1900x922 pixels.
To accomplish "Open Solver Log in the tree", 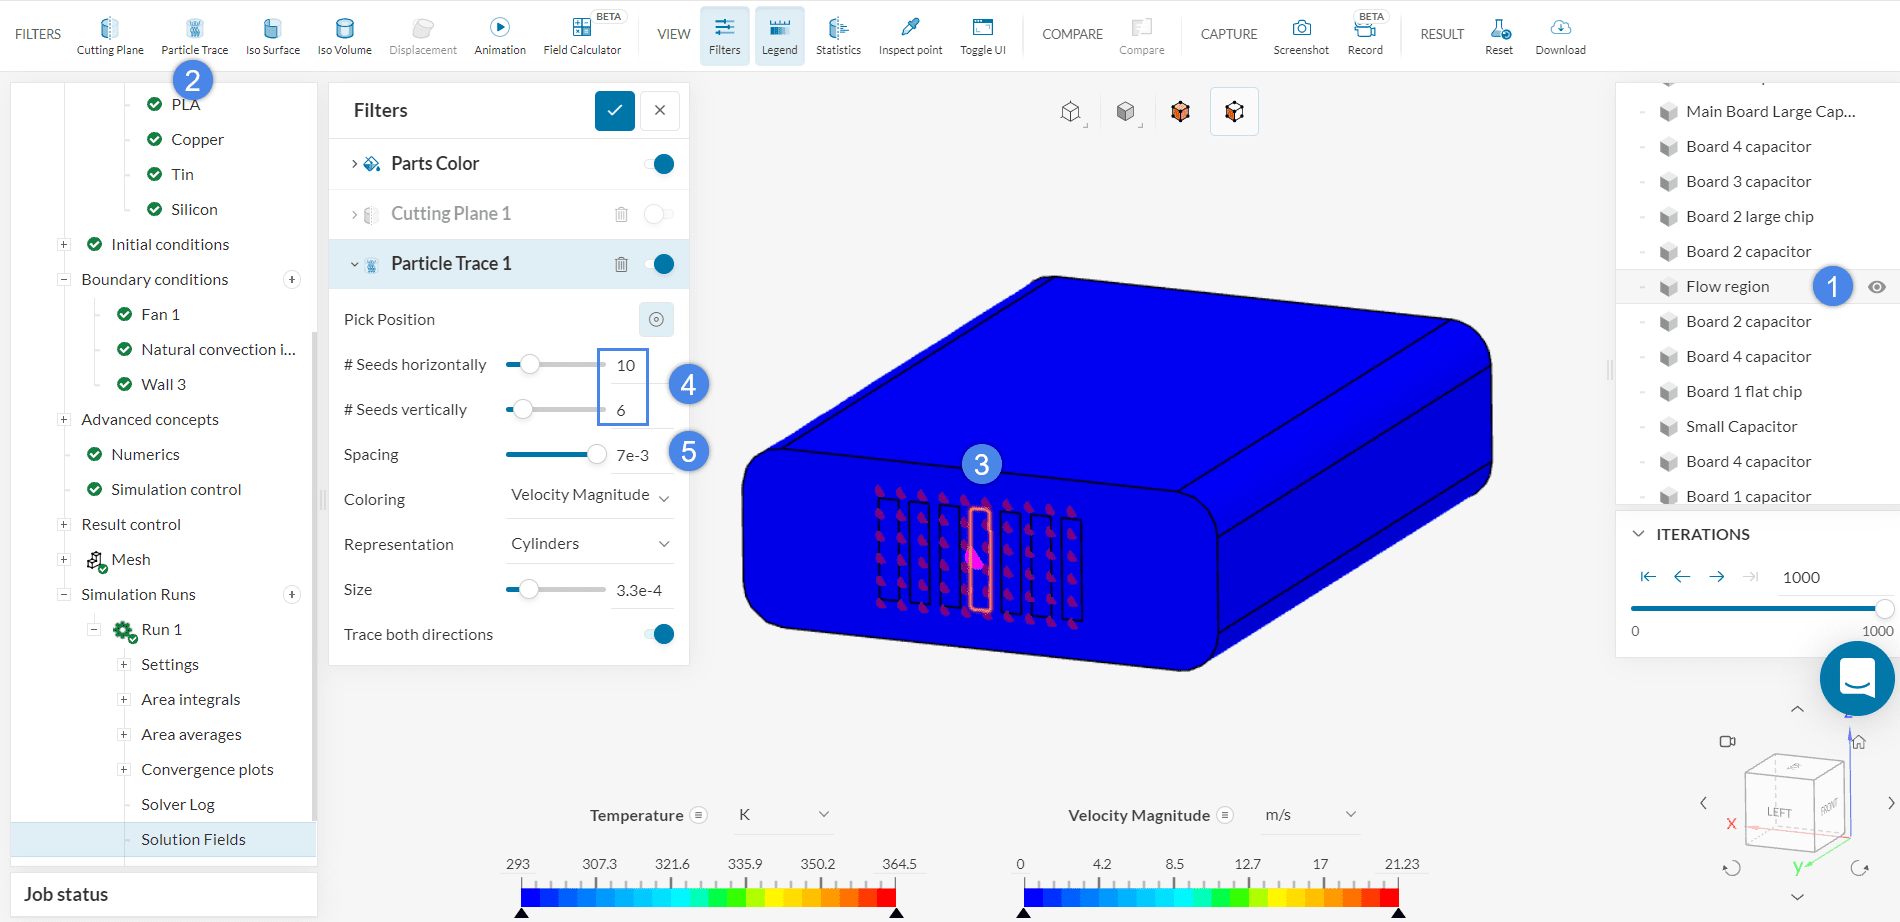I will click(178, 804).
